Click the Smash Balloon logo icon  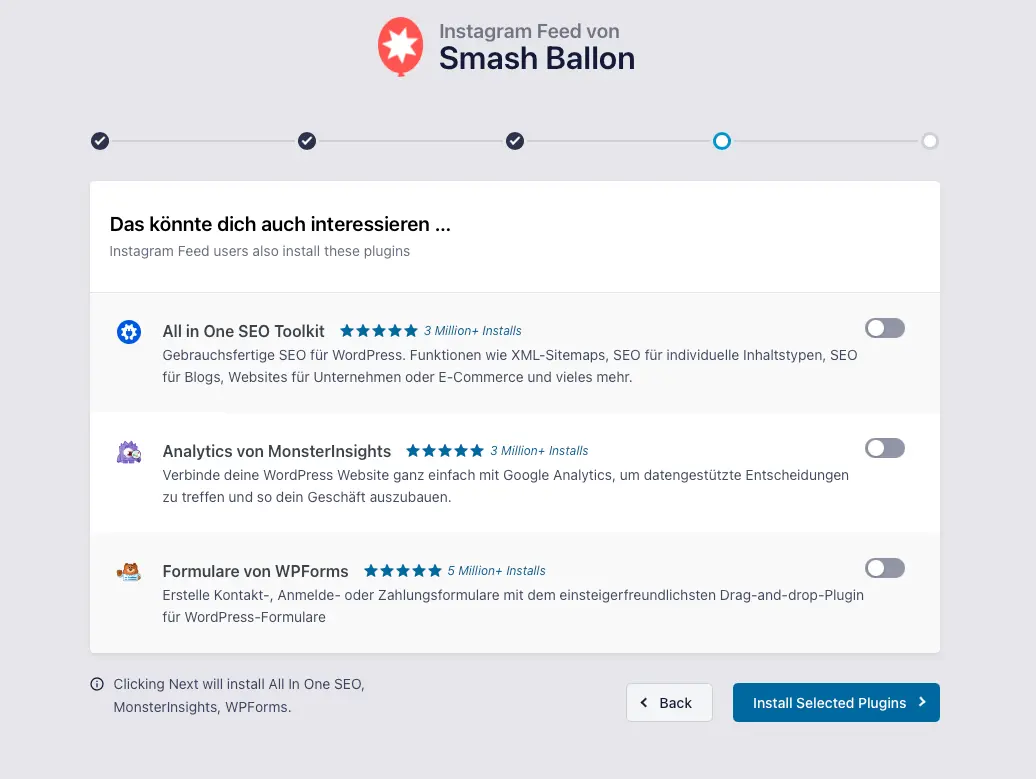click(x=400, y=46)
